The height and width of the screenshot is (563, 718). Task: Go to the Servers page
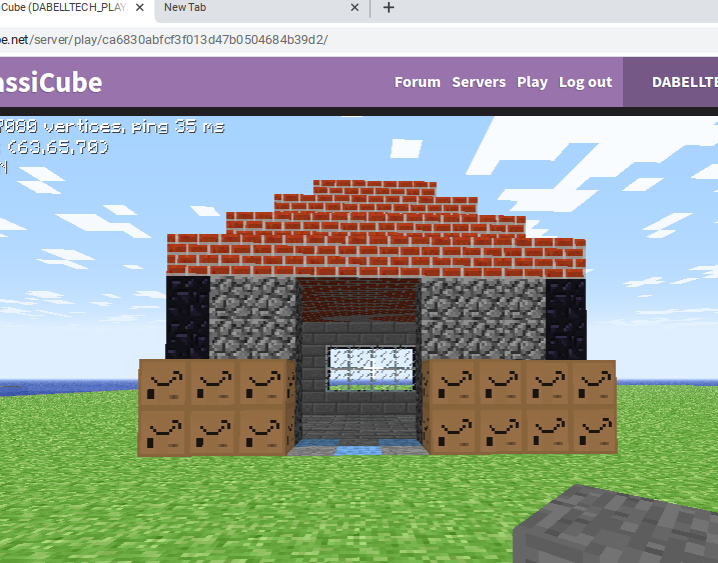(479, 82)
